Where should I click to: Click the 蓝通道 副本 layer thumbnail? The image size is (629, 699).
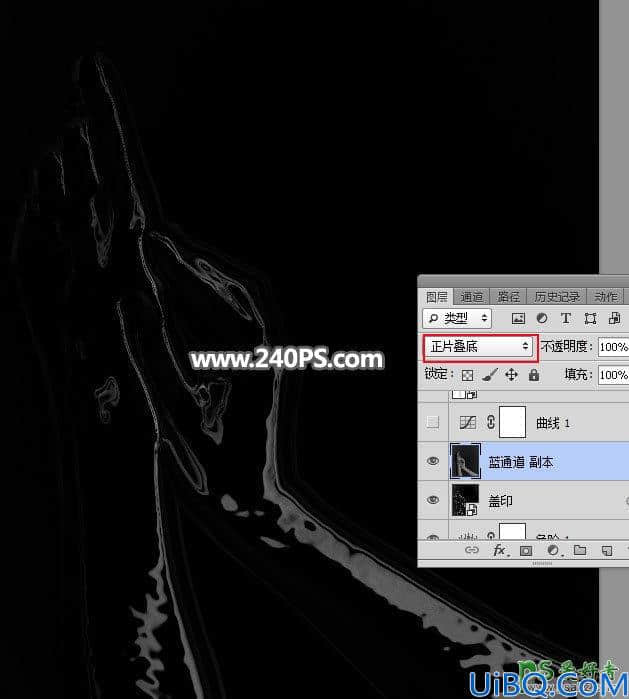point(465,461)
